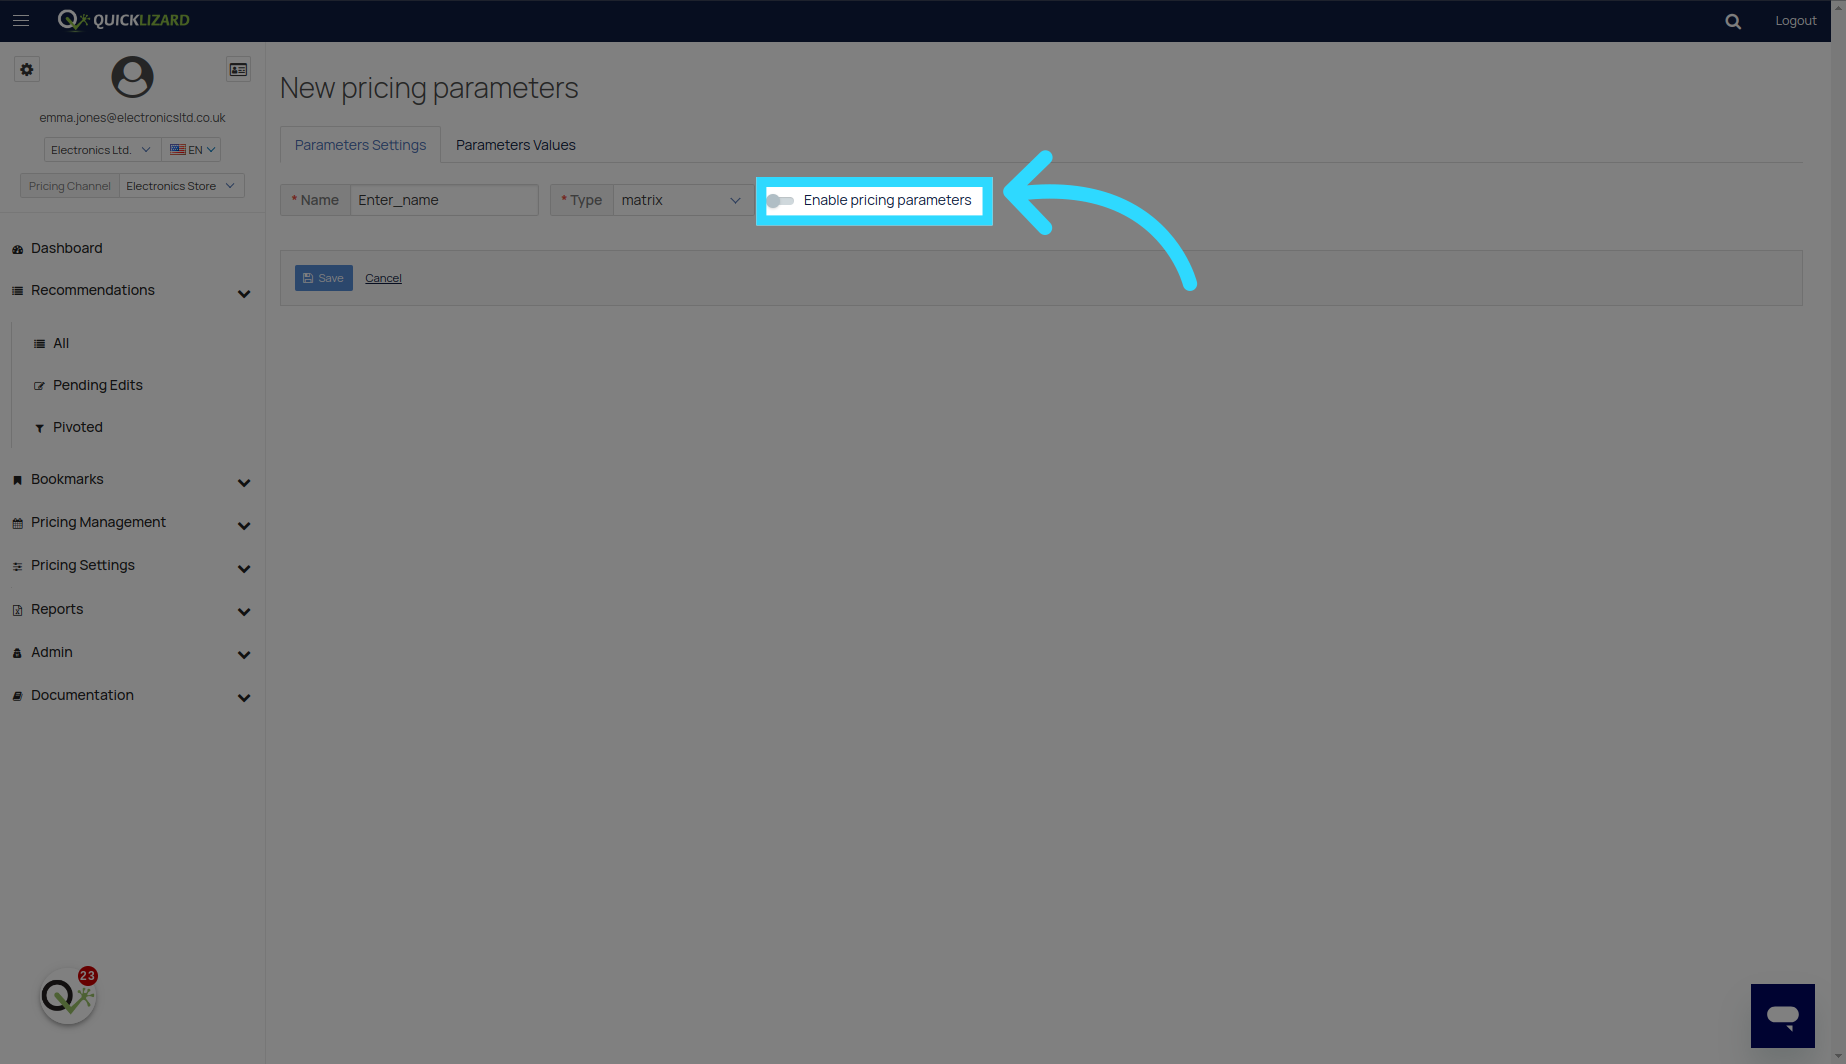Image resolution: width=1846 pixels, height=1064 pixels.
Task: Open the hamburger menu in the top bar
Action: 21,20
